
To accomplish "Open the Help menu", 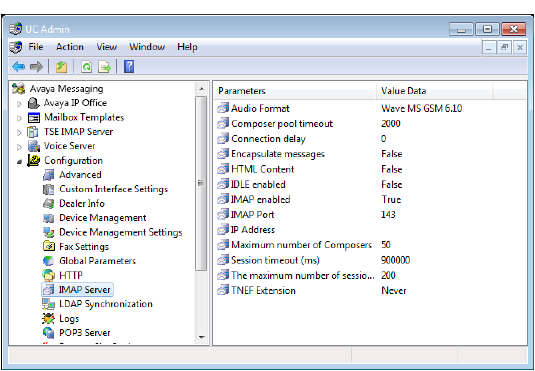I will (187, 47).
